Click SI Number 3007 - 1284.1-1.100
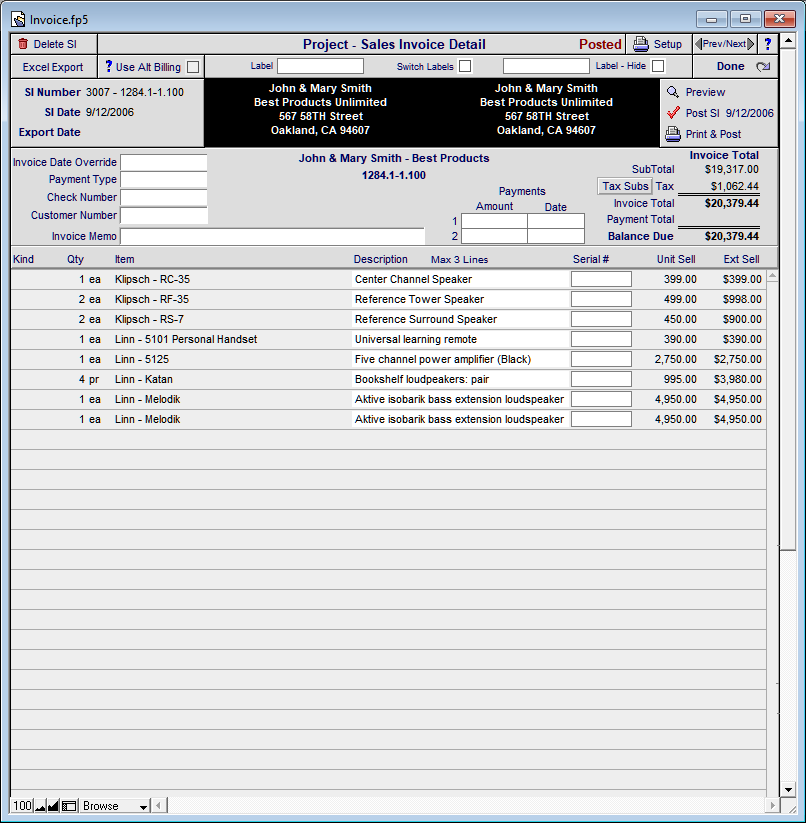806x823 pixels. (135, 92)
